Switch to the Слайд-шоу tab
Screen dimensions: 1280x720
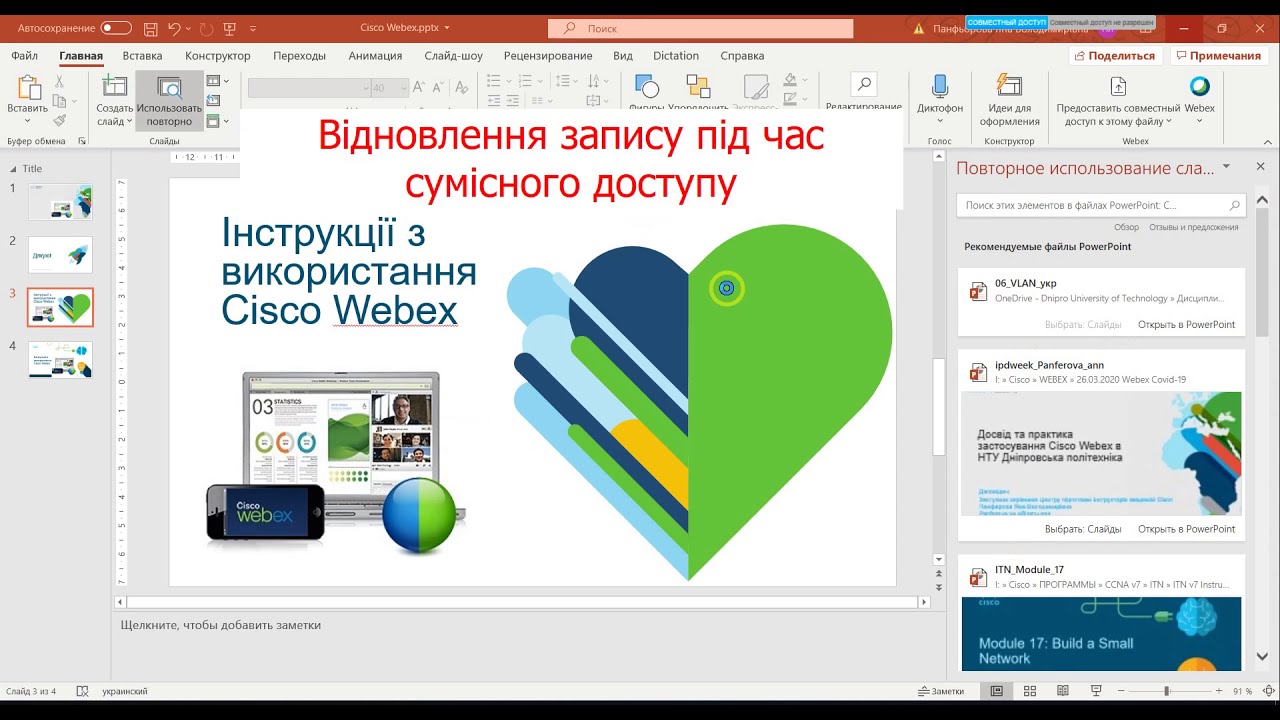click(x=453, y=56)
